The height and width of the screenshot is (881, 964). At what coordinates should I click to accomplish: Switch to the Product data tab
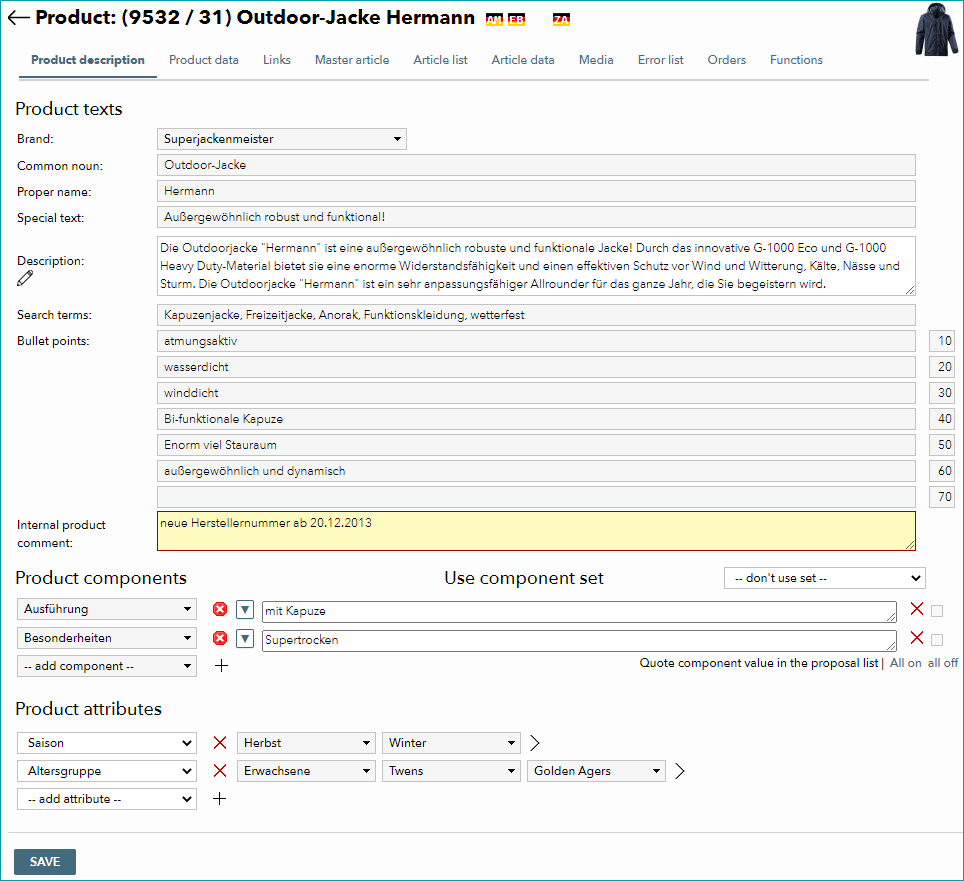coord(203,60)
